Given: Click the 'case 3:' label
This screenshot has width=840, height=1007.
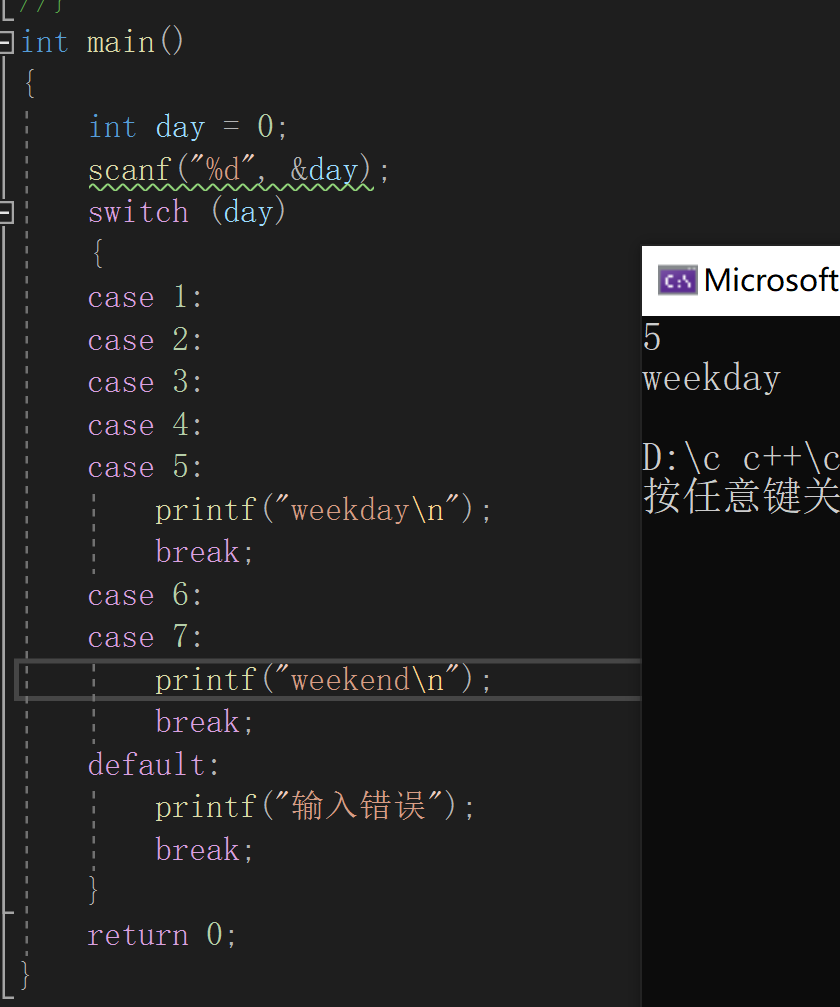Looking at the screenshot, I should coord(145,382).
